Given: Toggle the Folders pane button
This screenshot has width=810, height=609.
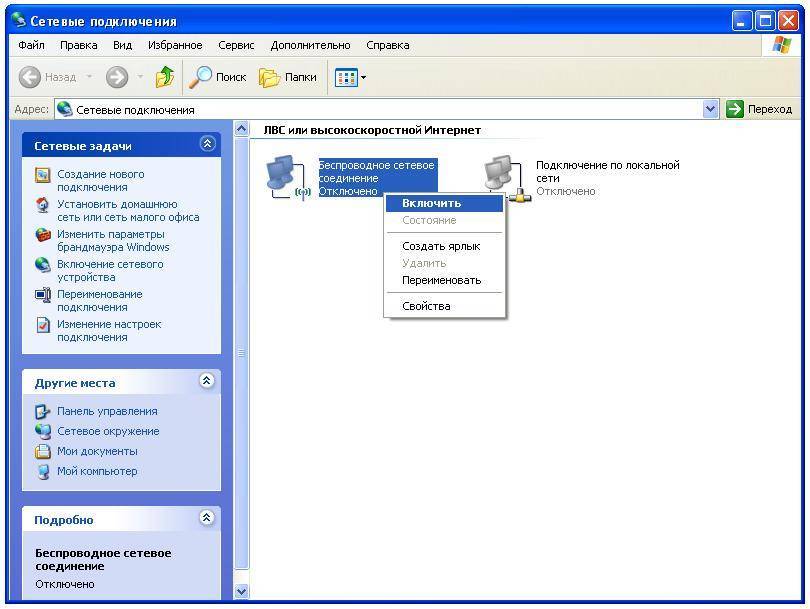Looking at the screenshot, I should (288, 77).
